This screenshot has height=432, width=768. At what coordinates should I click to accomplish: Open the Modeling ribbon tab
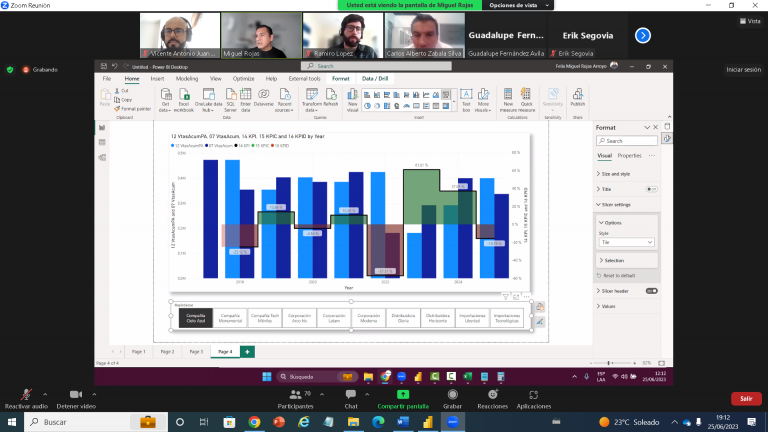pos(187,78)
